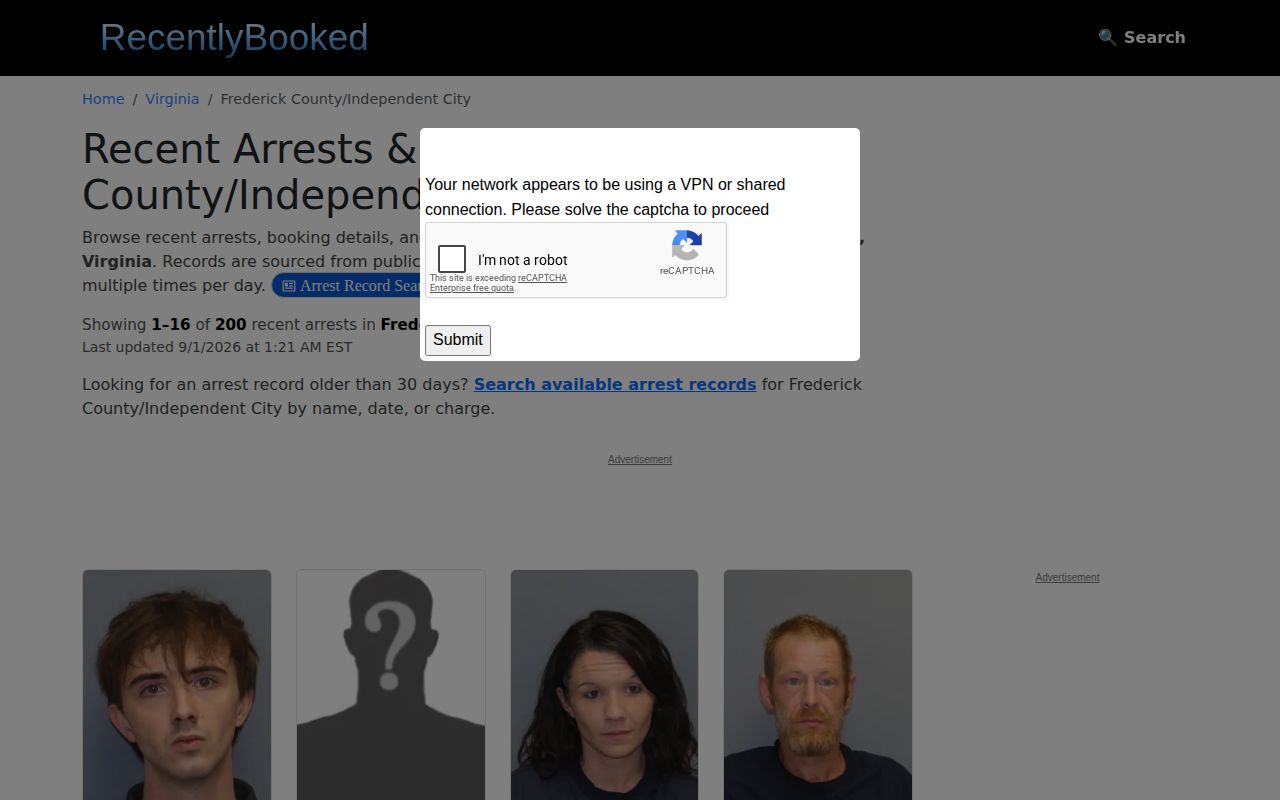Open the reCAPTCHA Enterprise free quota link
Viewport: 1280px width, 800px height.
click(x=498, y=283)
